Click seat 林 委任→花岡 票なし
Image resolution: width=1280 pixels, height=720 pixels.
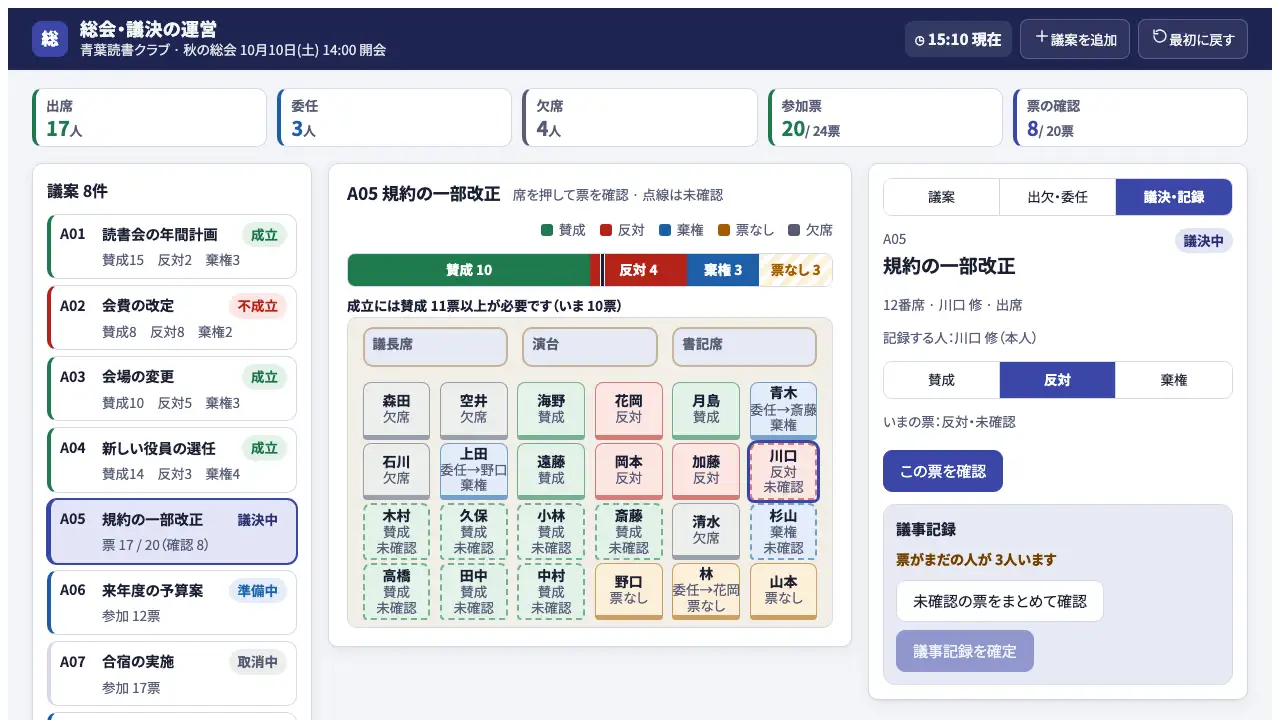click(706, 591)
